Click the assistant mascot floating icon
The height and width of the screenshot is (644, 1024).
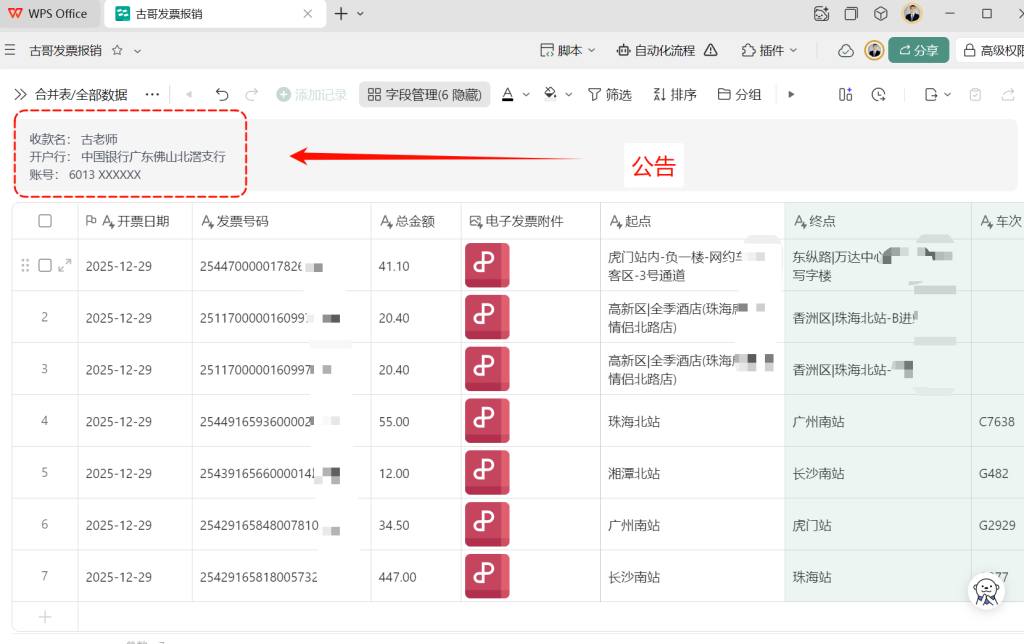click(x=986, y=590)
